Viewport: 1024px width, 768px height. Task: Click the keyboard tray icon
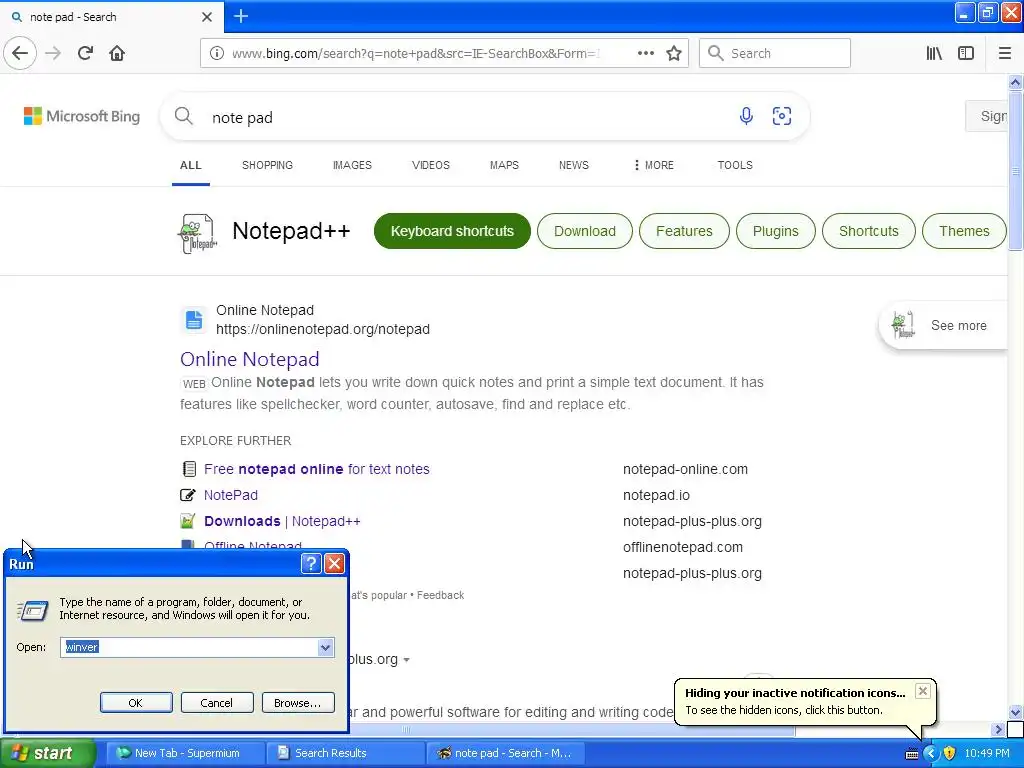[x=912, y=754]
